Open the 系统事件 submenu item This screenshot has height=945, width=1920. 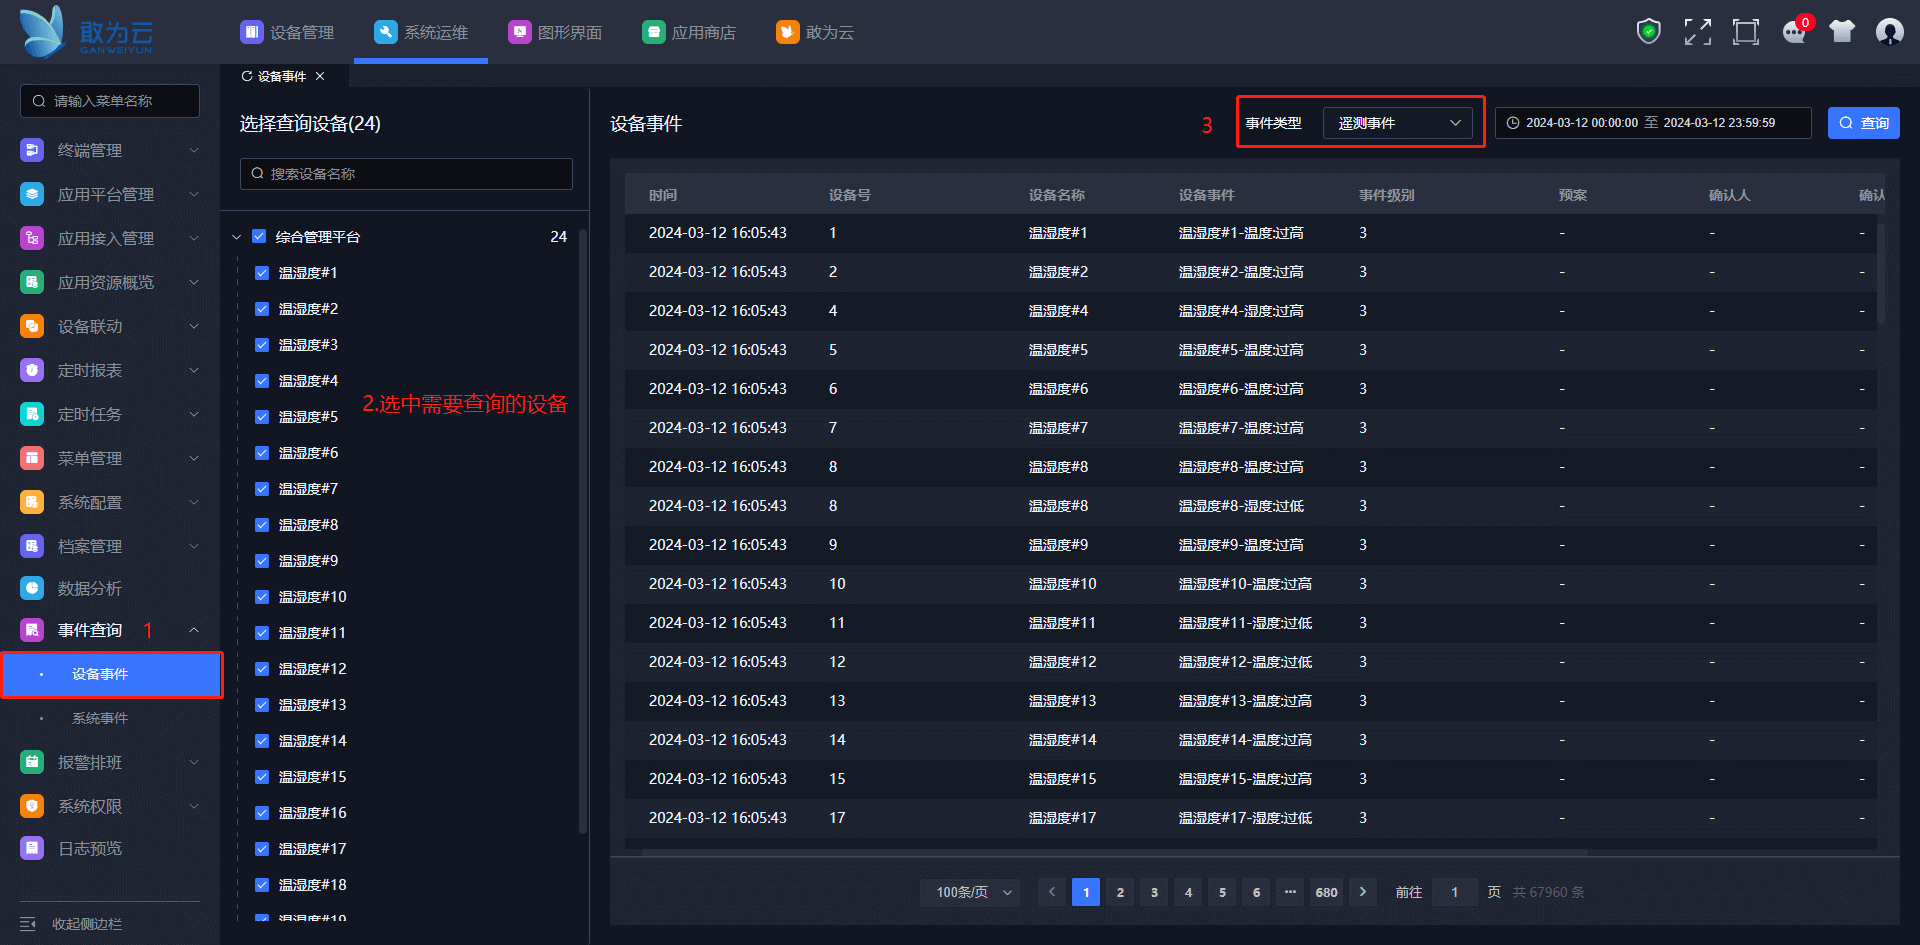[x=100, y=718]
